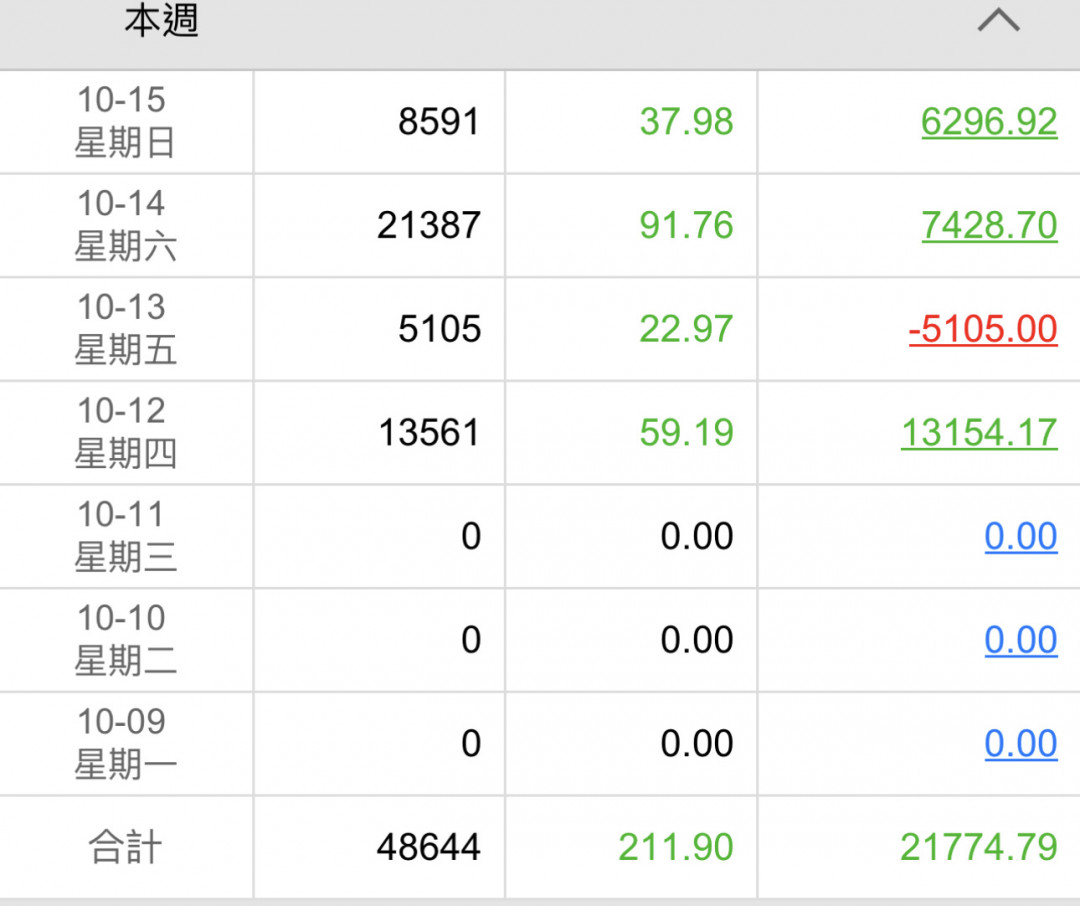
Task: Click the green value 91.76
Action: click(x=686, y=225)
